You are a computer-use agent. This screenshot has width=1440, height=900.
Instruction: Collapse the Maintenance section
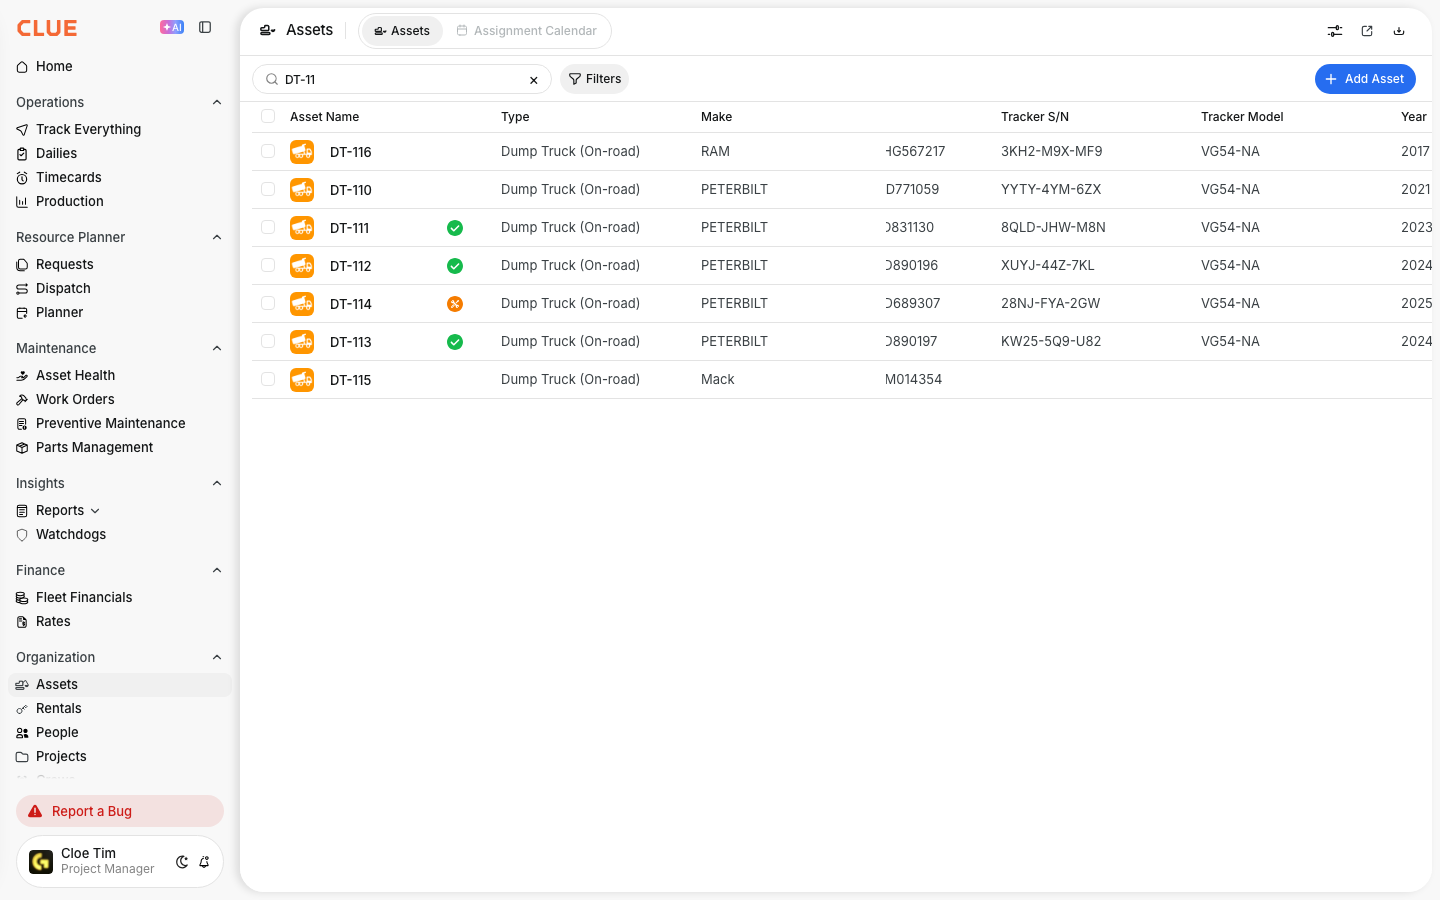pyautogui.click(x=217, y=348)
